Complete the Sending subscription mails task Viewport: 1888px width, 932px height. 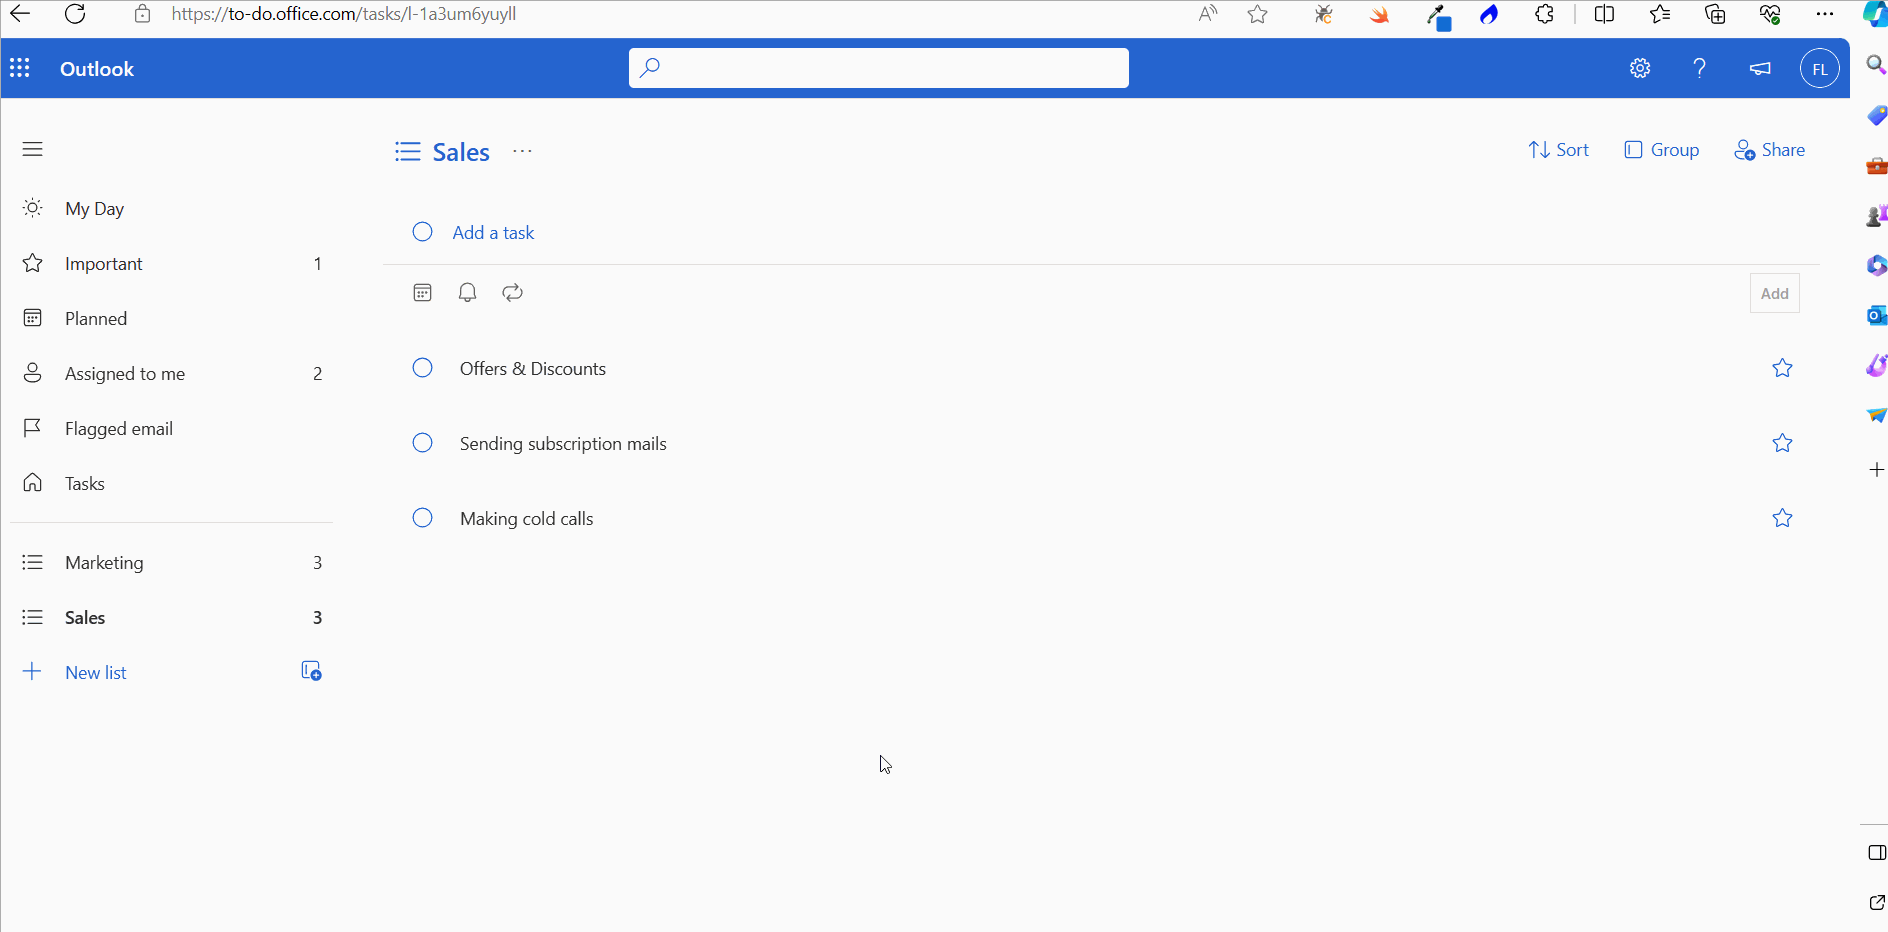(421, 443)
